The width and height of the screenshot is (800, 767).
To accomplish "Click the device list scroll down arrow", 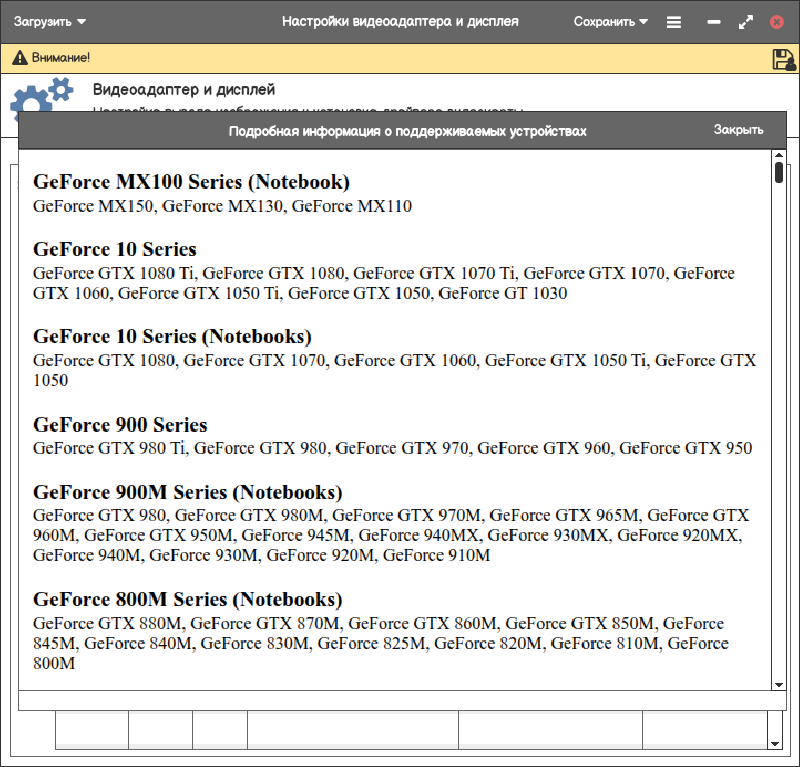I will 779,684.
